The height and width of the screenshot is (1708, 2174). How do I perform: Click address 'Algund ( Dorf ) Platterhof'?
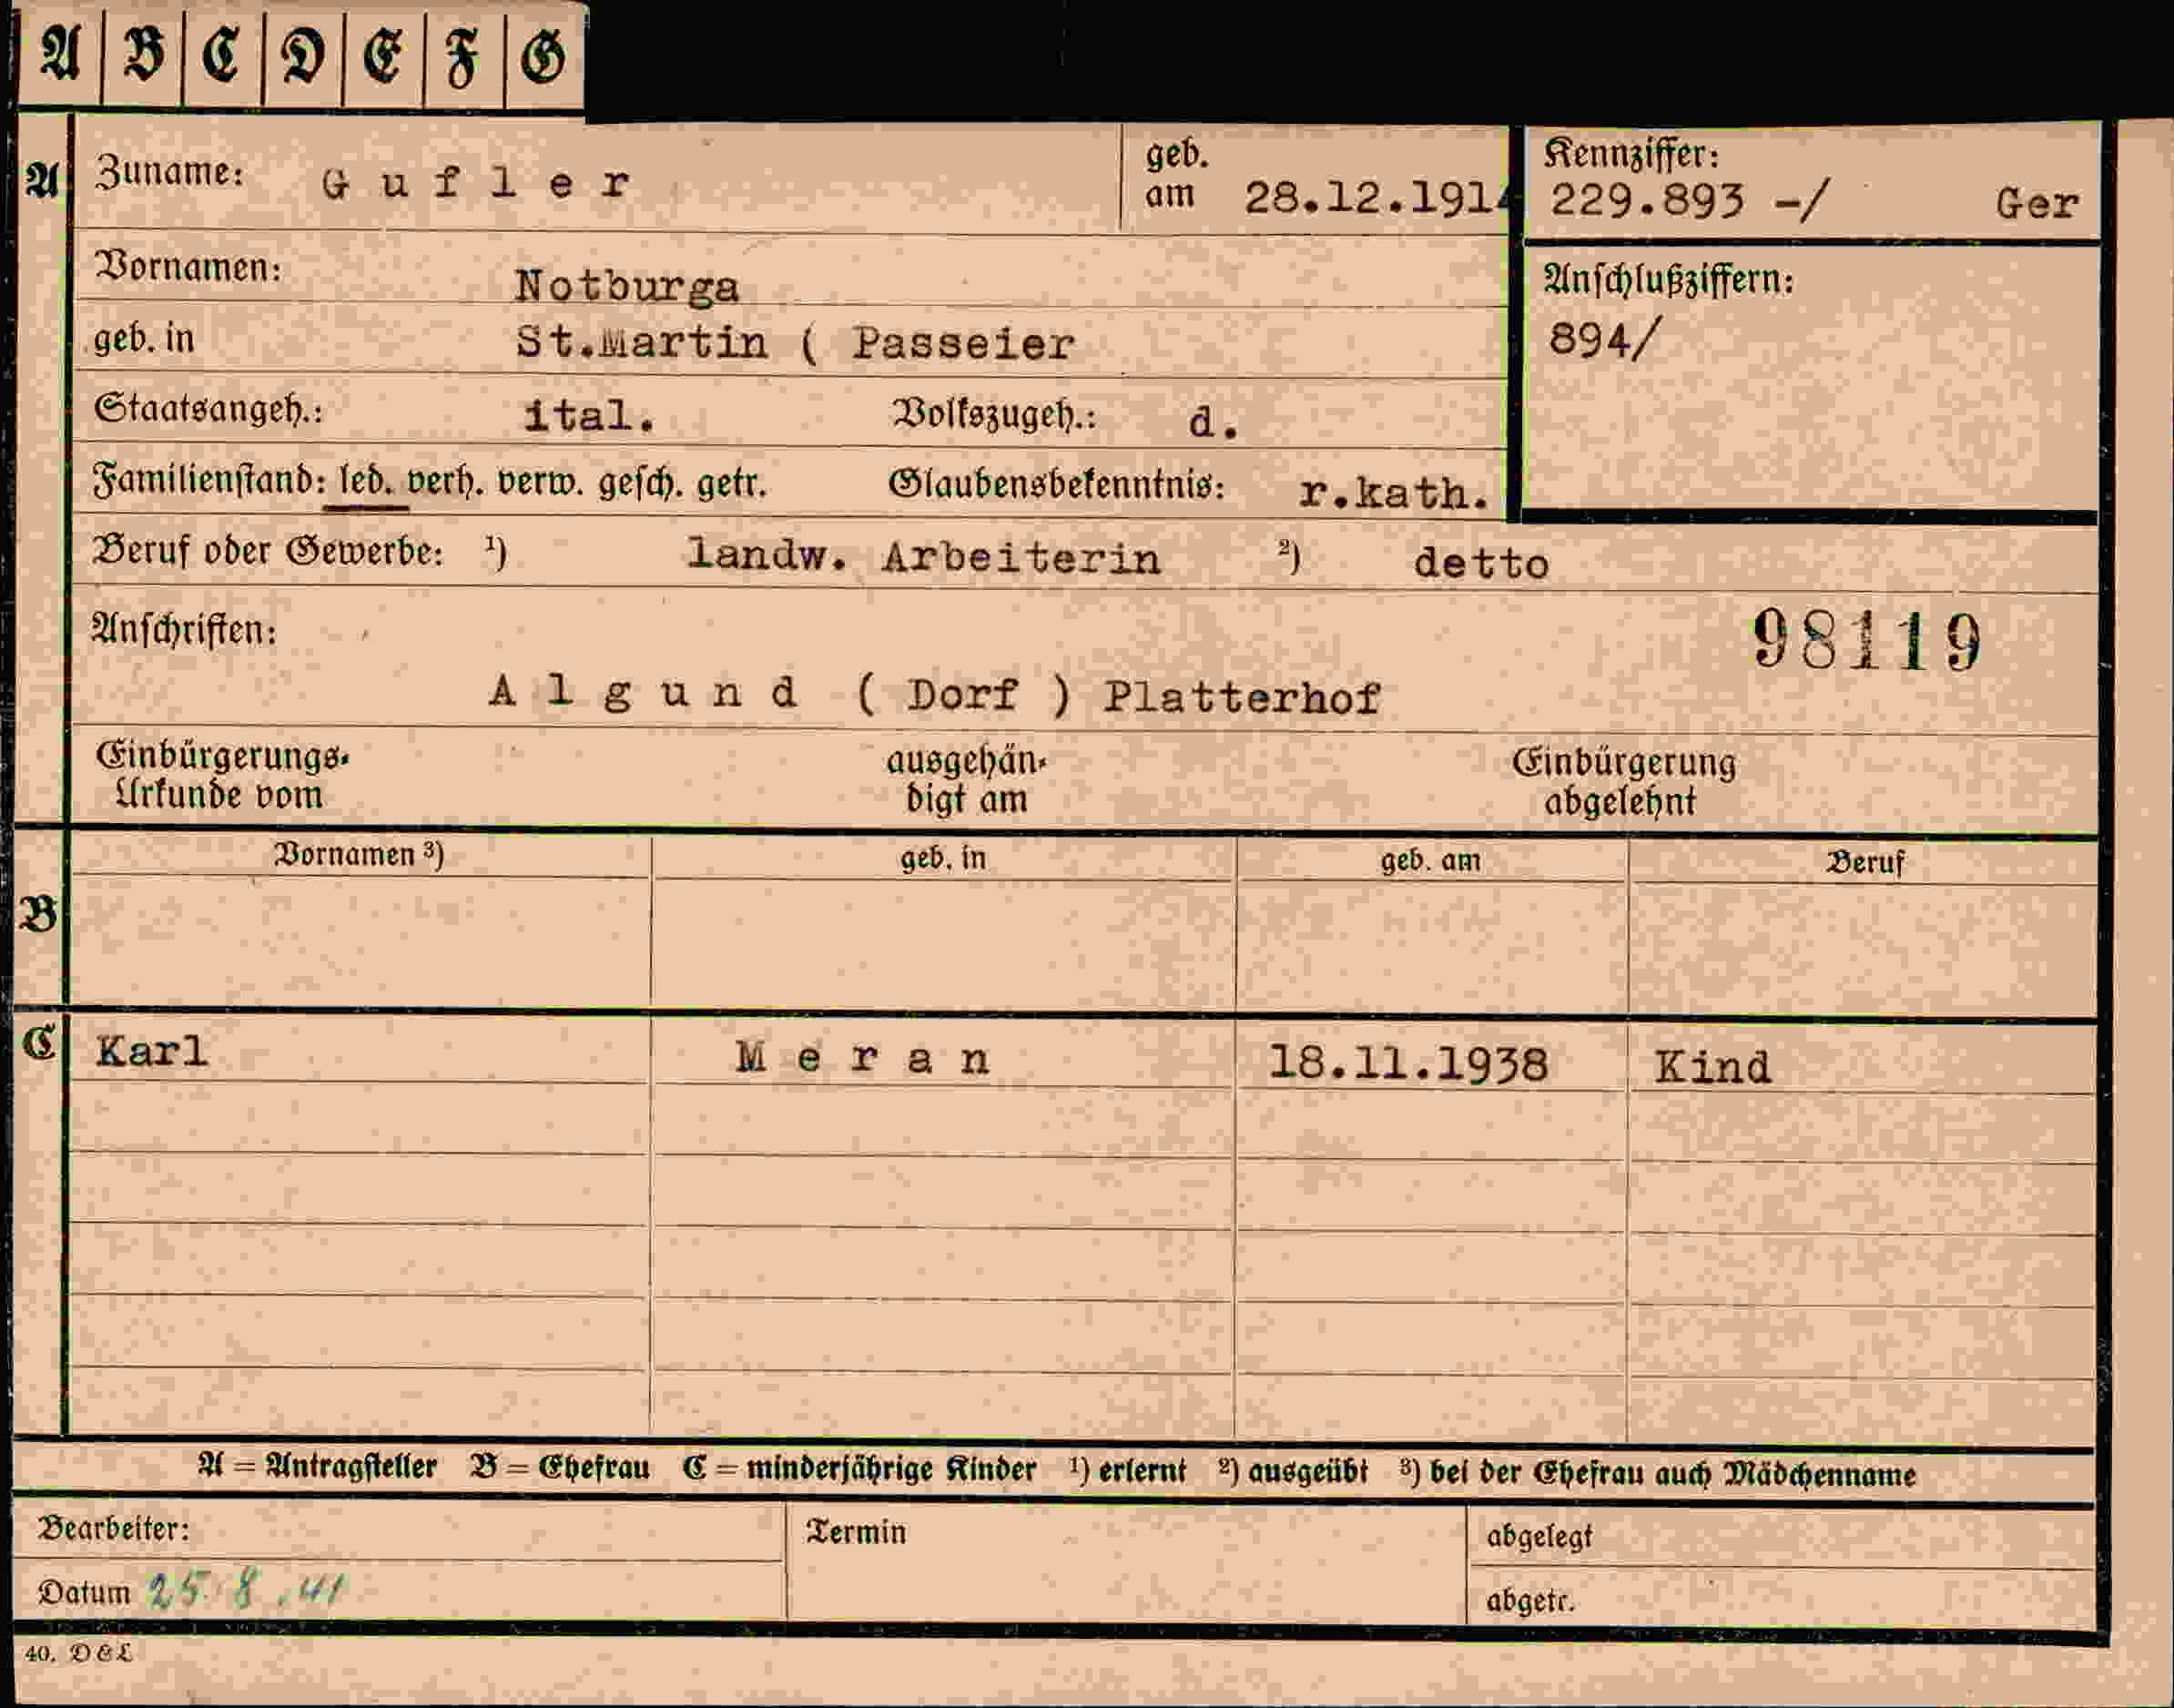934,694
